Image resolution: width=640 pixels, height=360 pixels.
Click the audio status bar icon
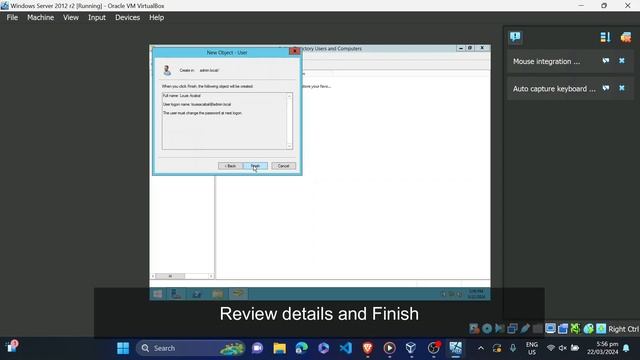(x=500, y=329)
